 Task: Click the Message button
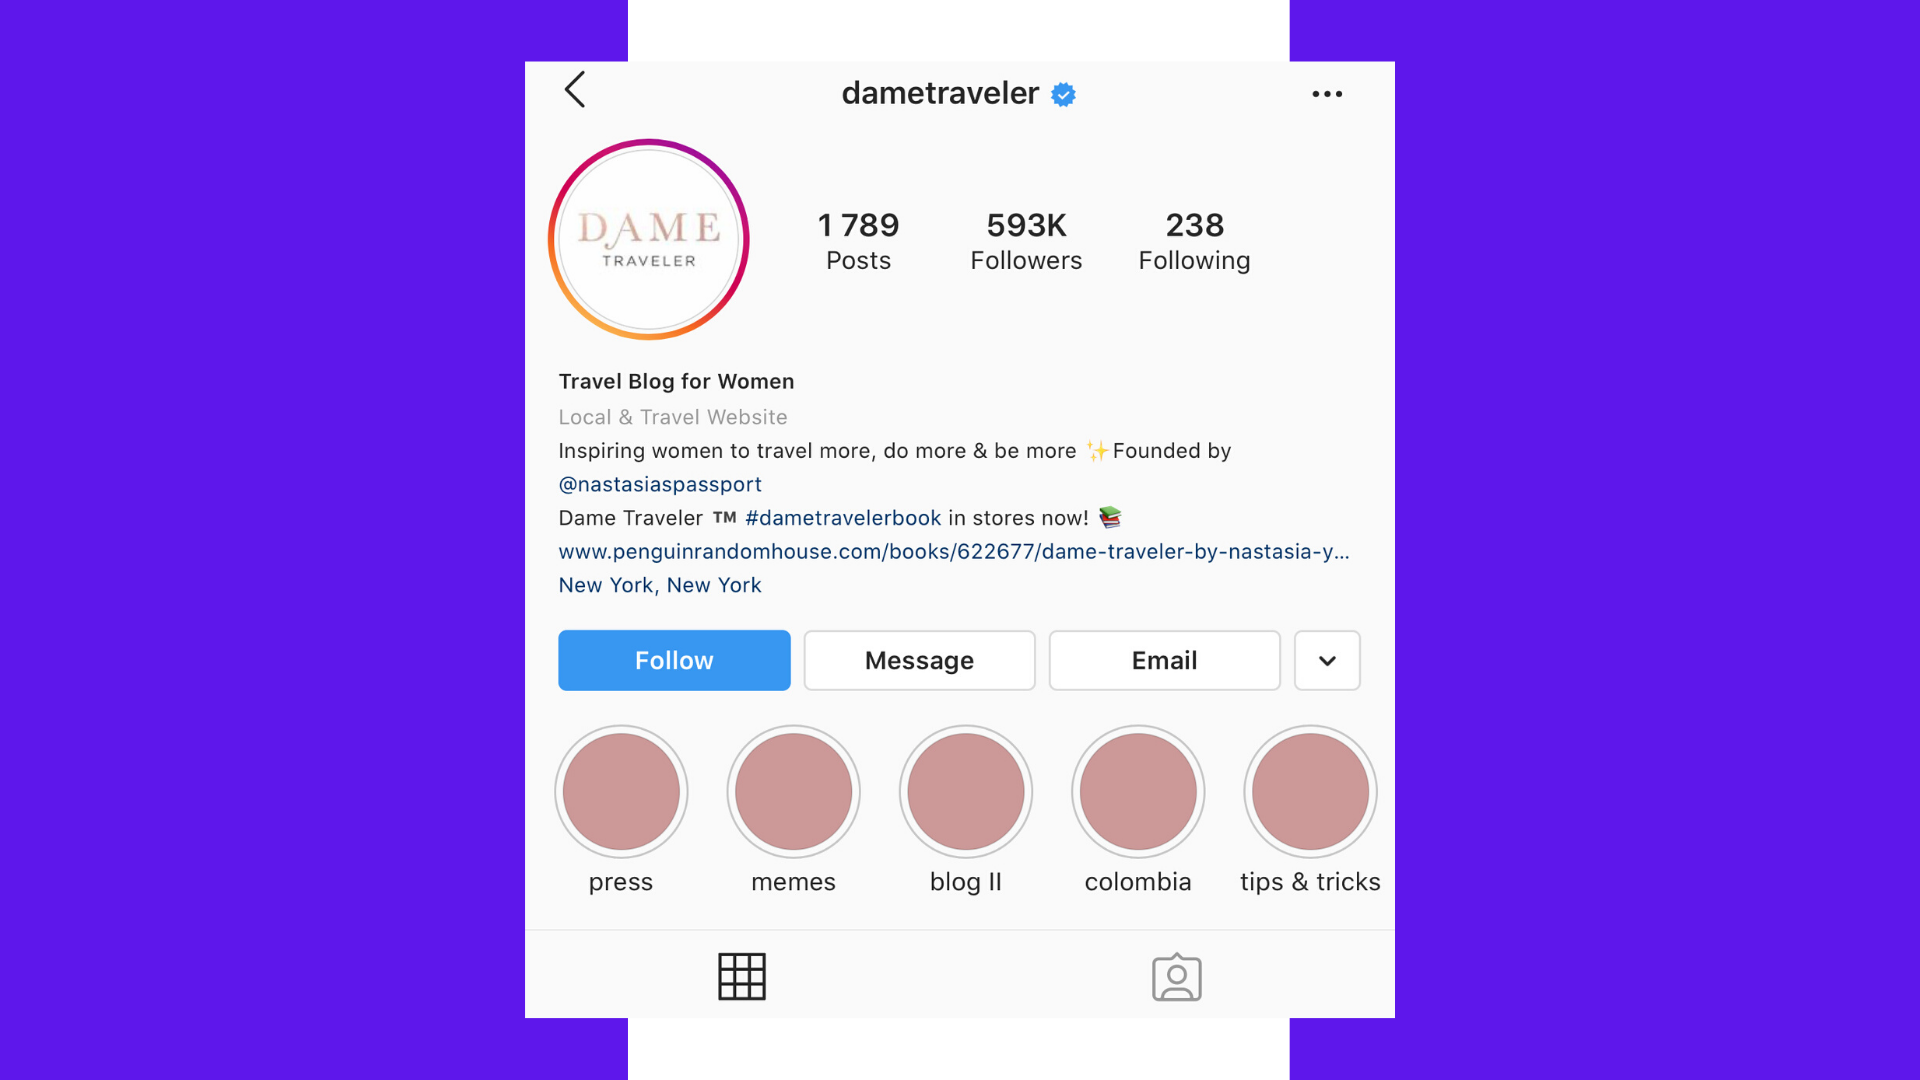(x=918, y=659)
